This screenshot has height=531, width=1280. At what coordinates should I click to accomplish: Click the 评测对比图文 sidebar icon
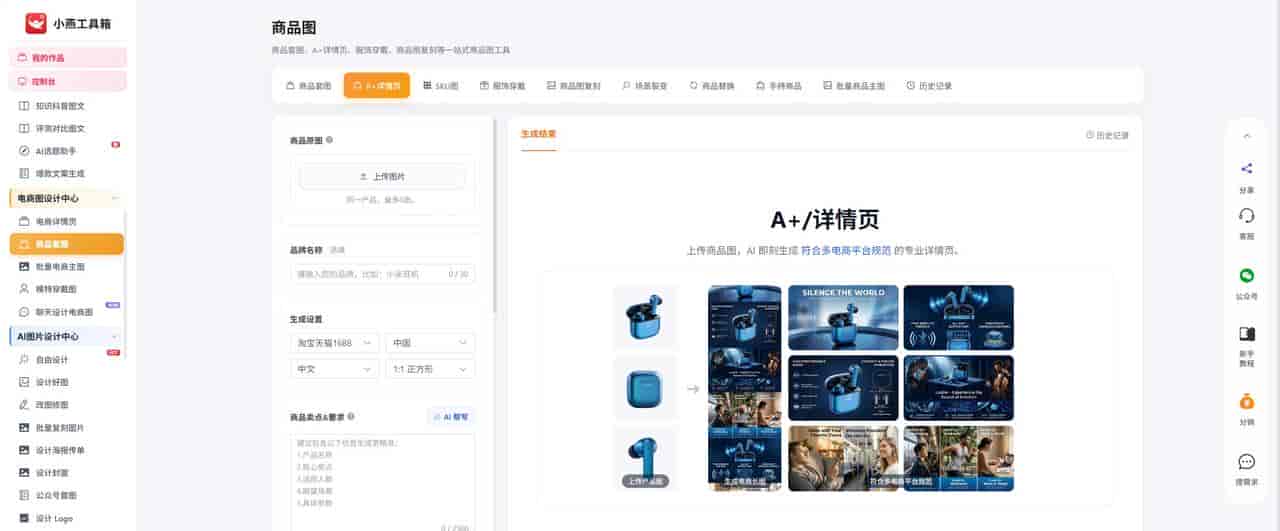25,128
